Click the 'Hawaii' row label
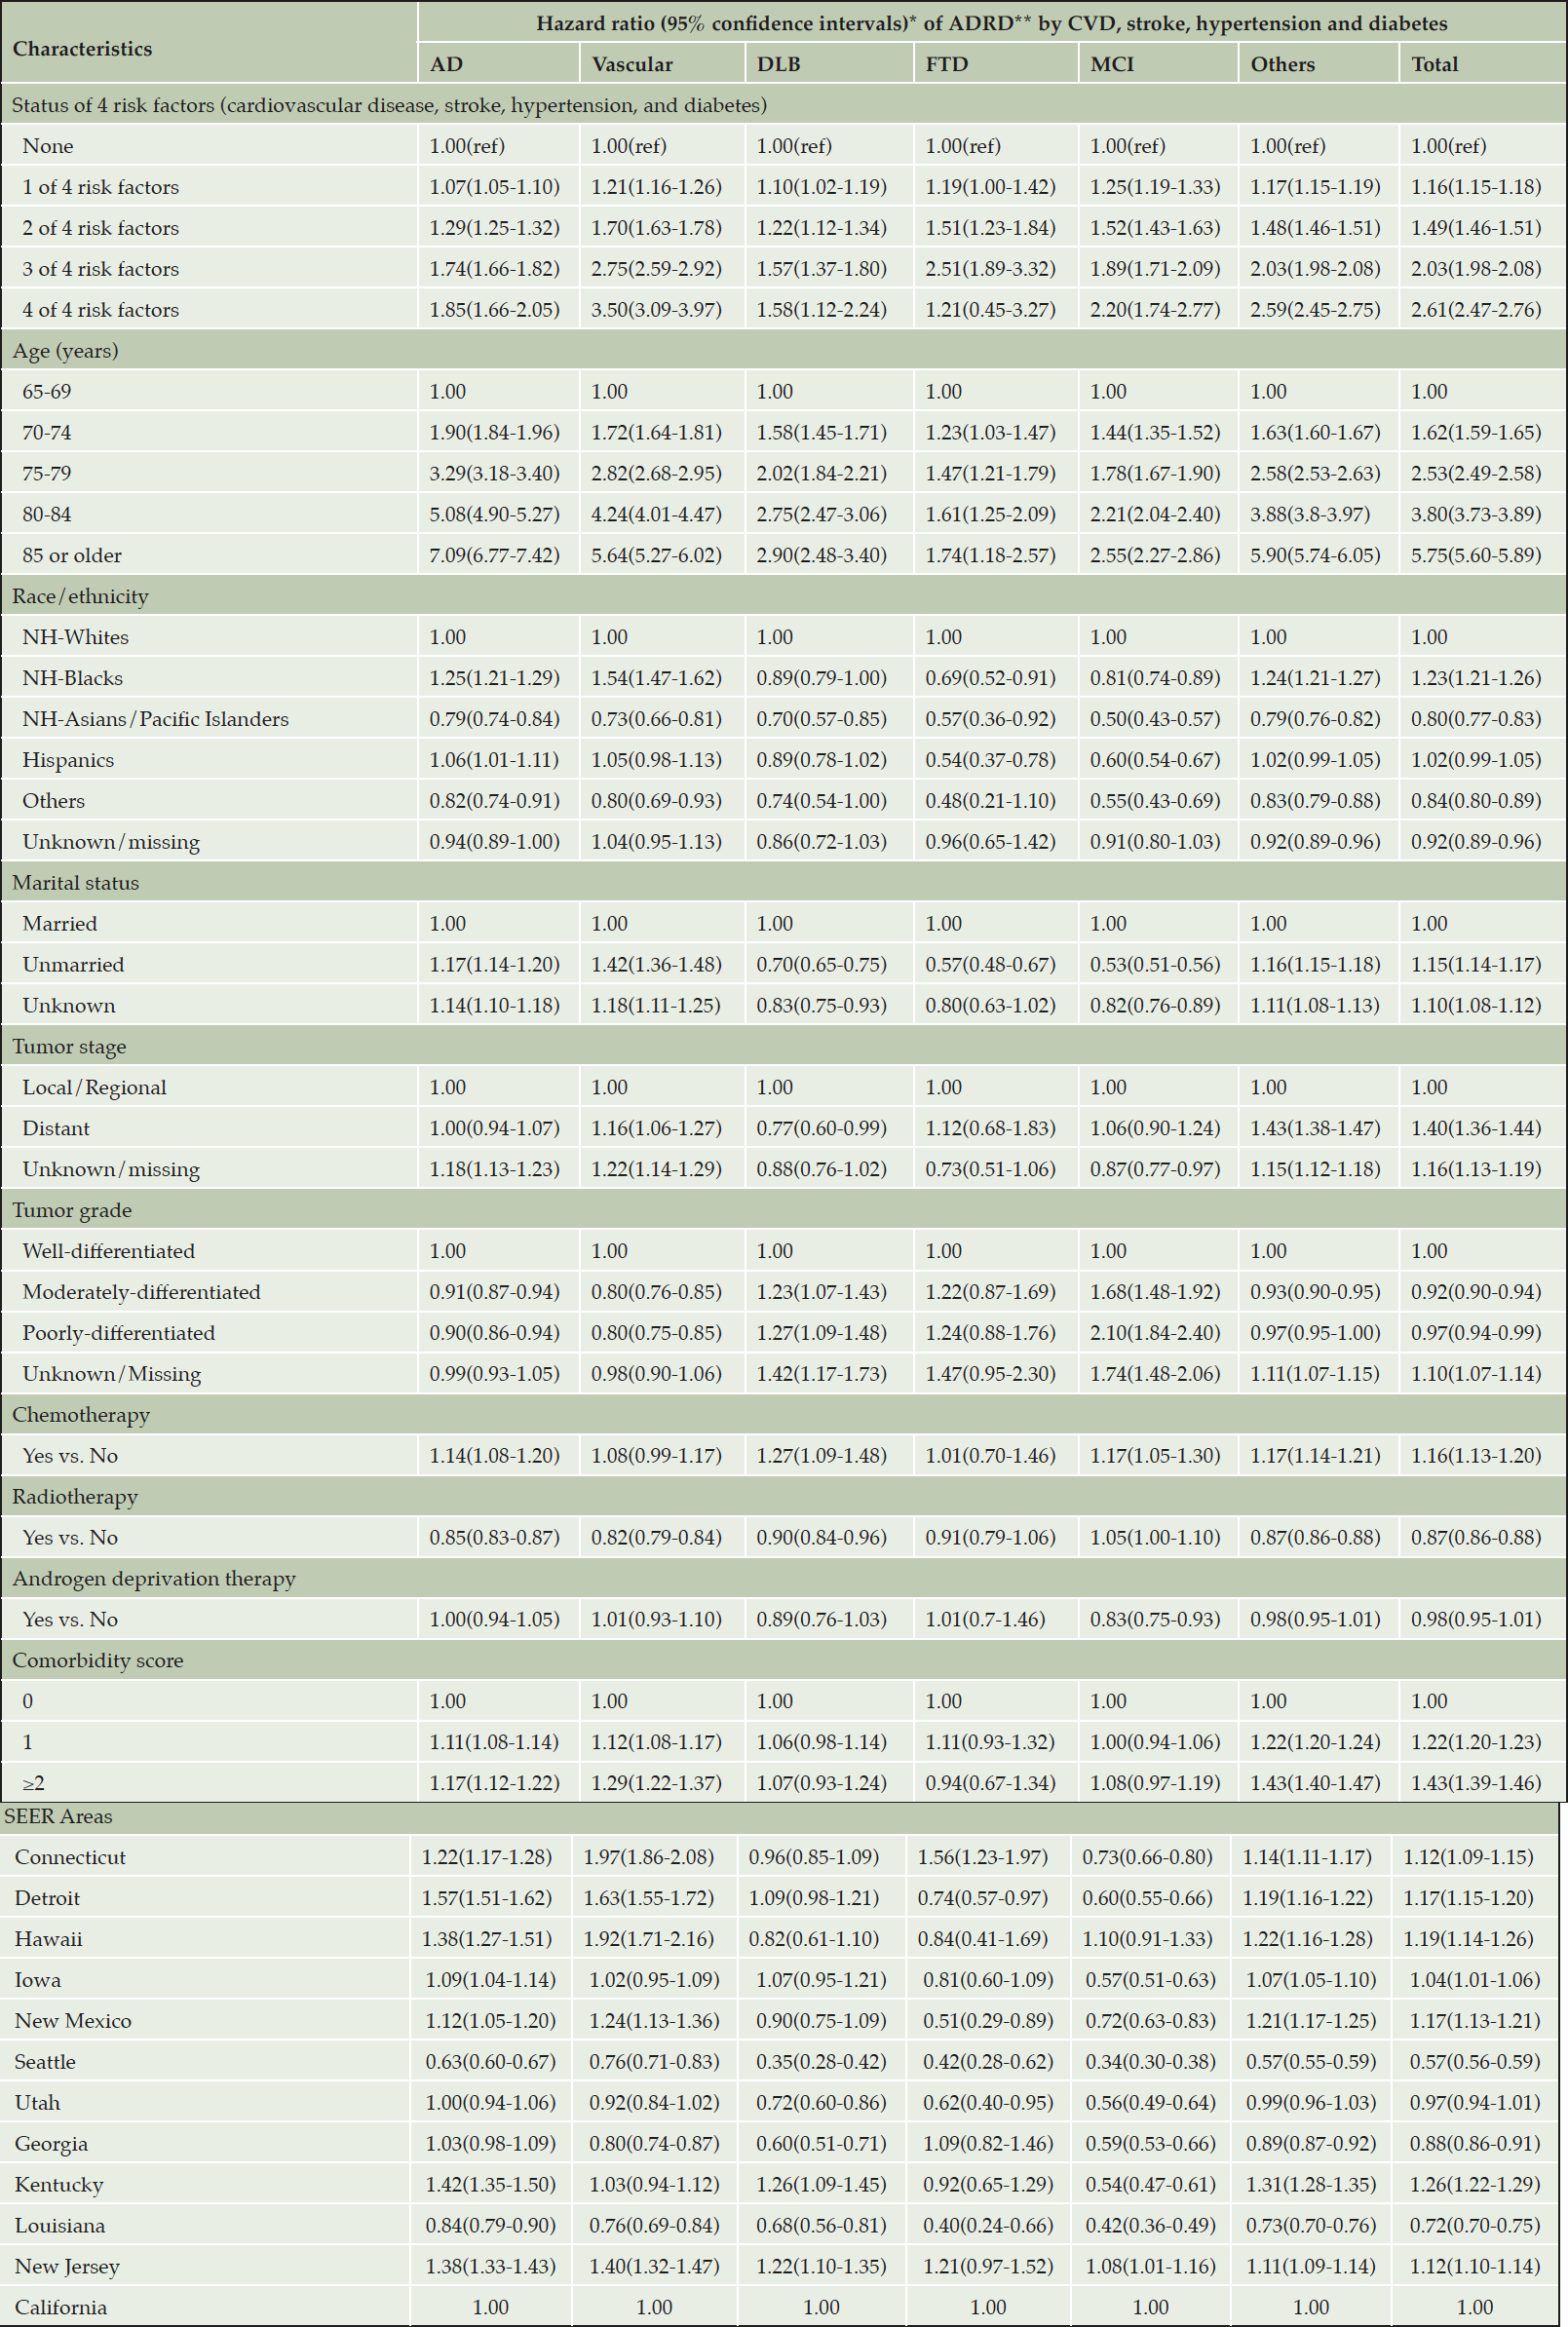1568x2327 pixels. [x=48, y=1939]
